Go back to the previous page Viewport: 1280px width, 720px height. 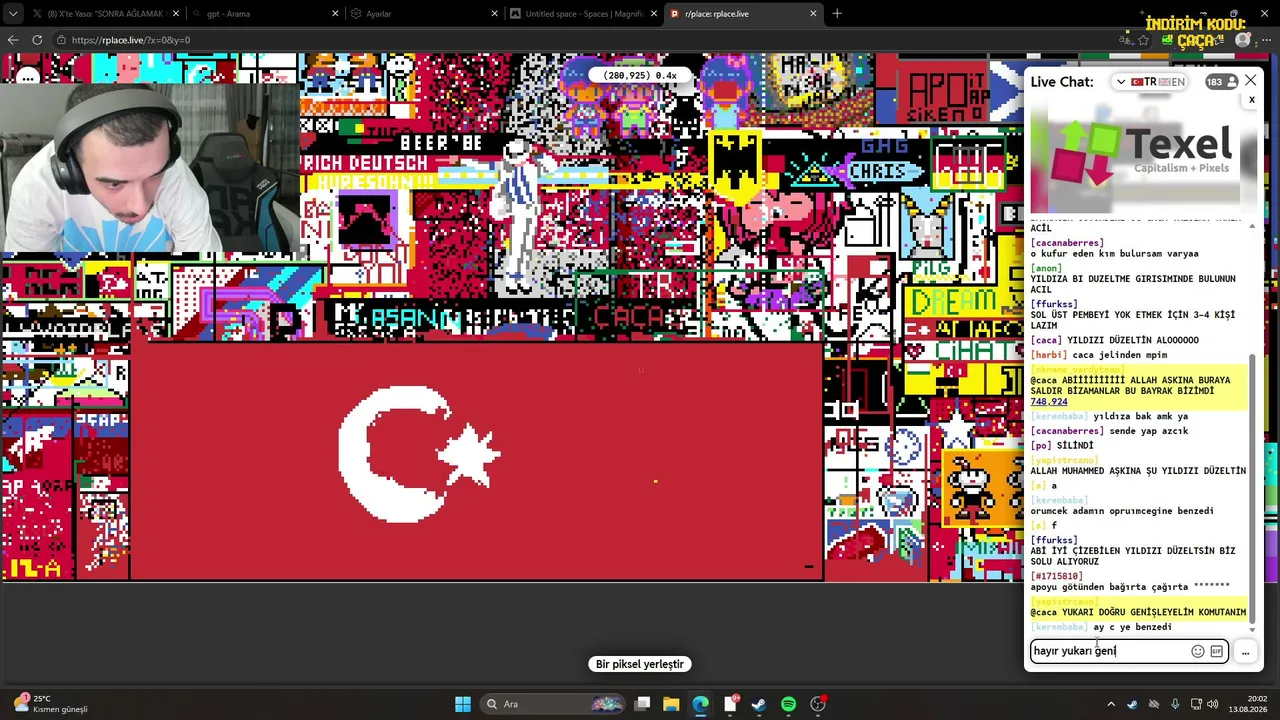tap(13, 40)
